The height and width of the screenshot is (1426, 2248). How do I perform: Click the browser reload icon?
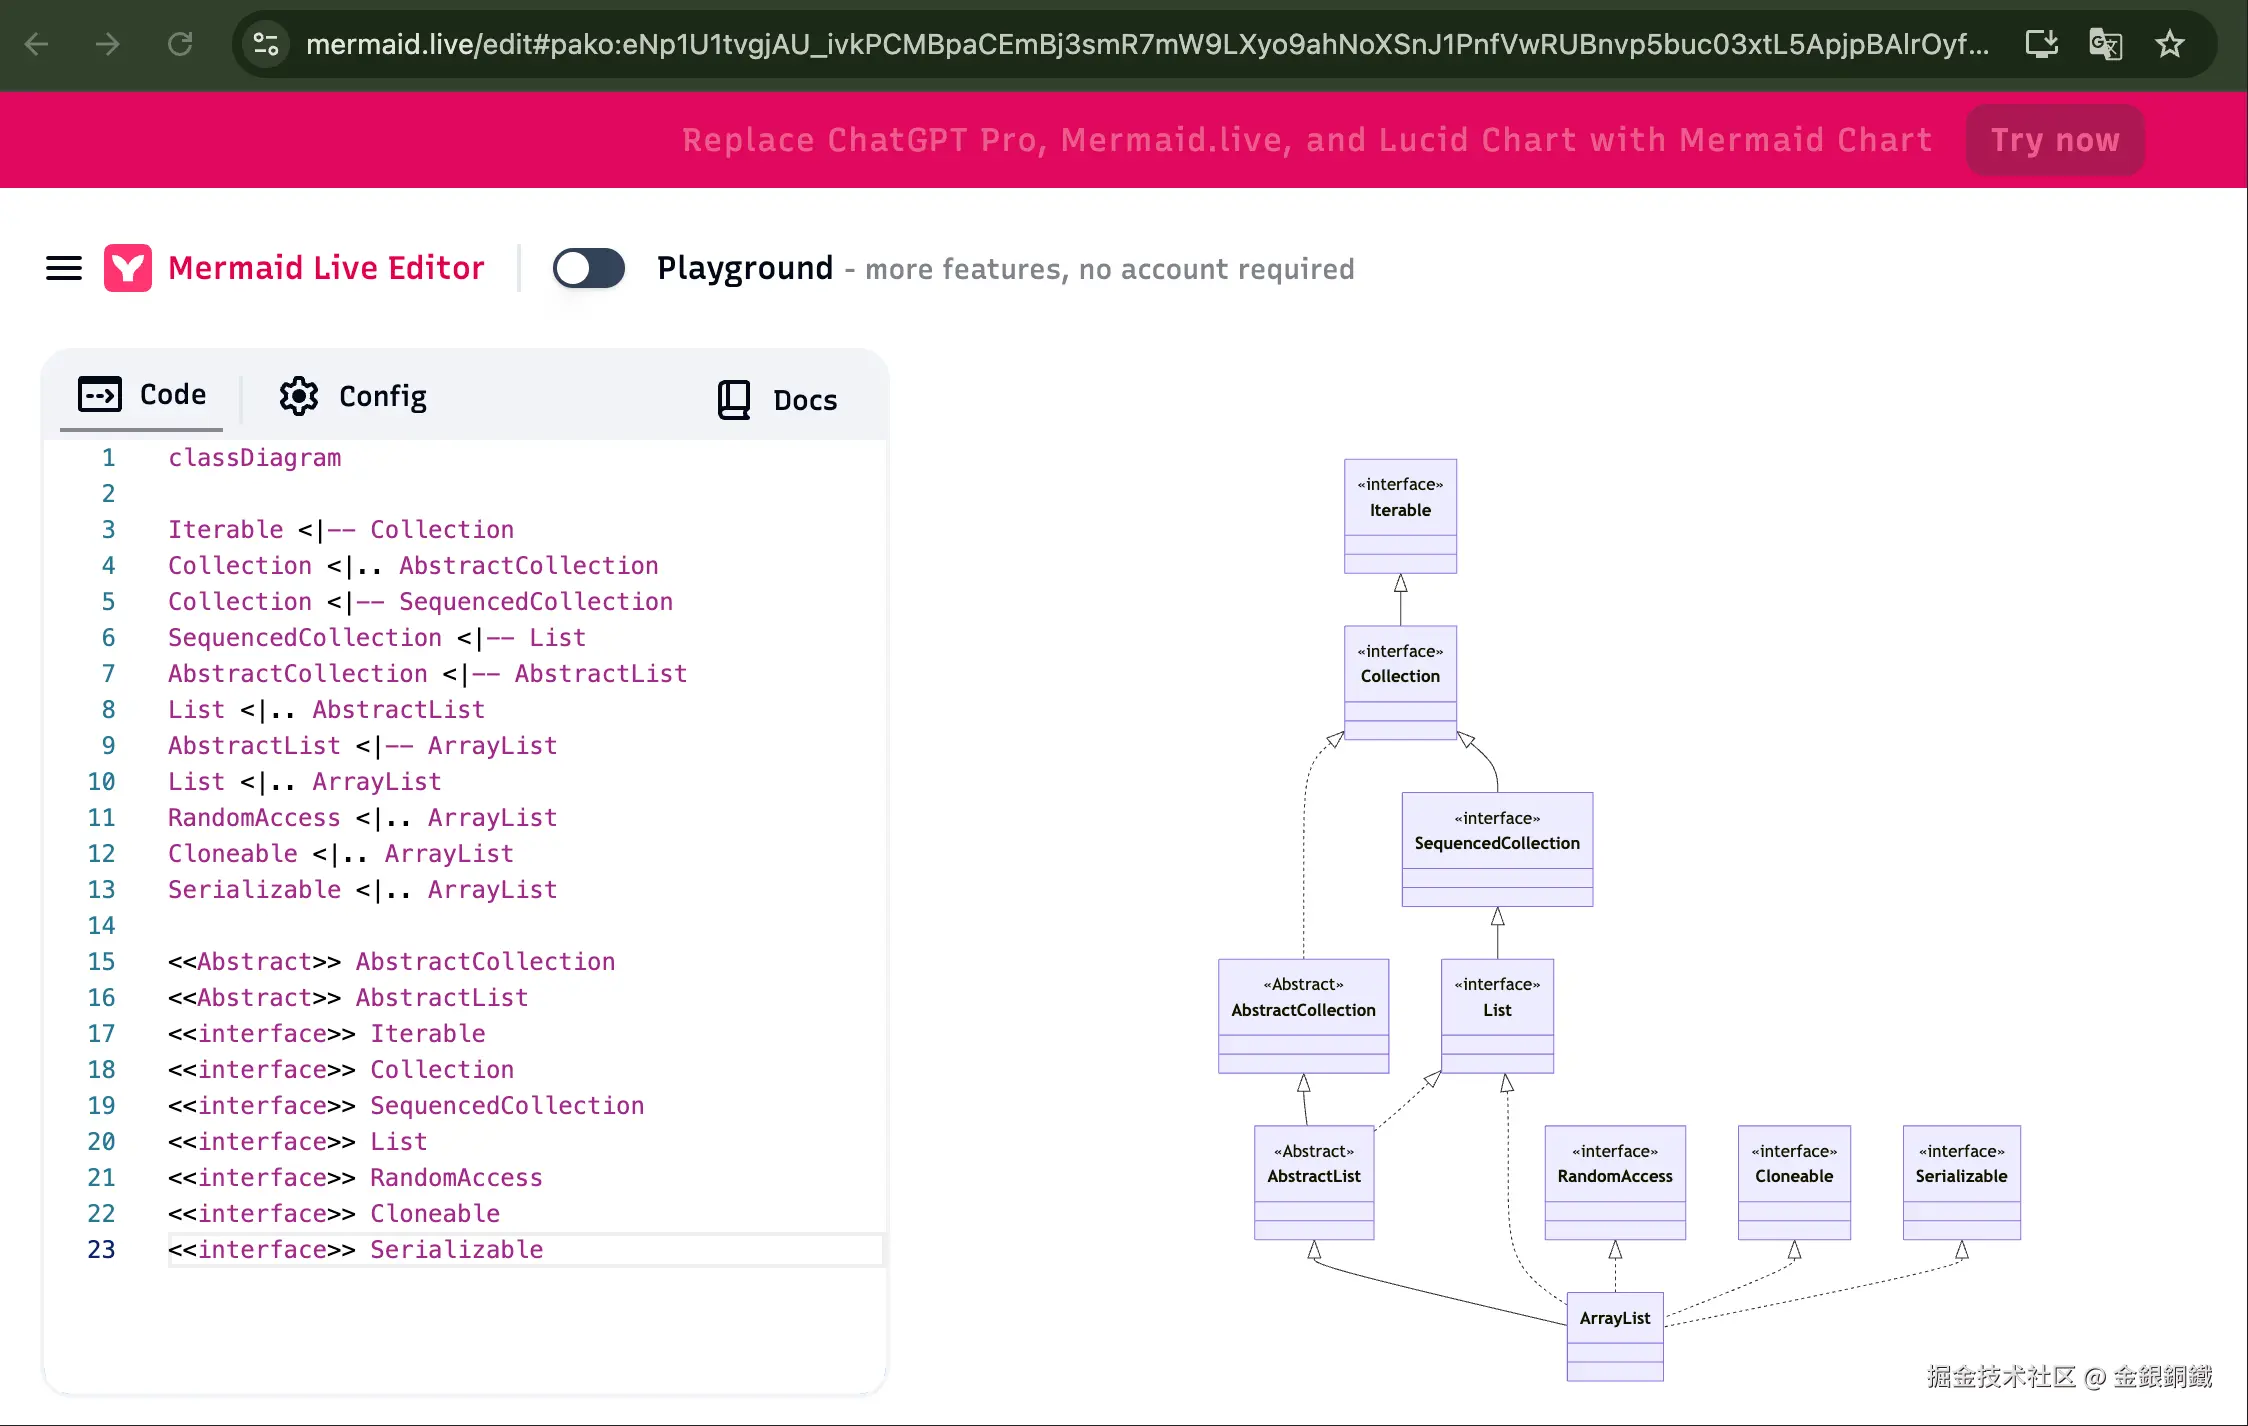180,44
